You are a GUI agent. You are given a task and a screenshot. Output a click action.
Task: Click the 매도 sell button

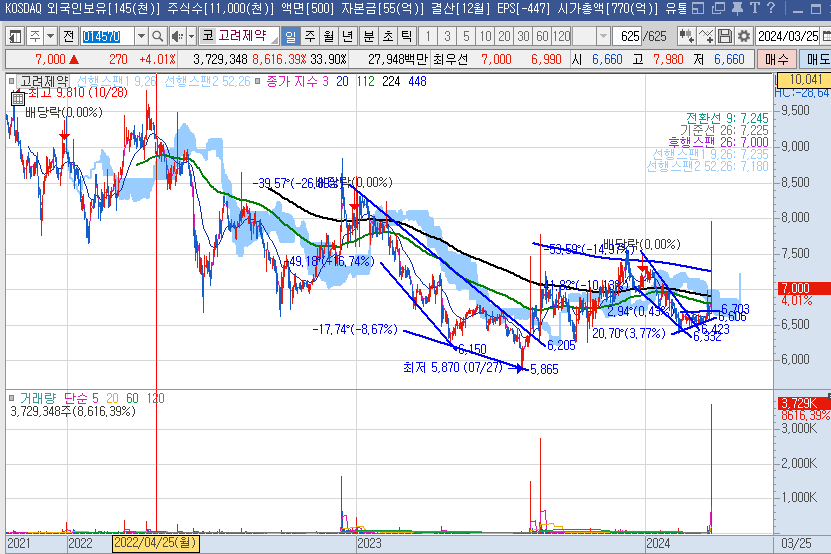(815, 59)
